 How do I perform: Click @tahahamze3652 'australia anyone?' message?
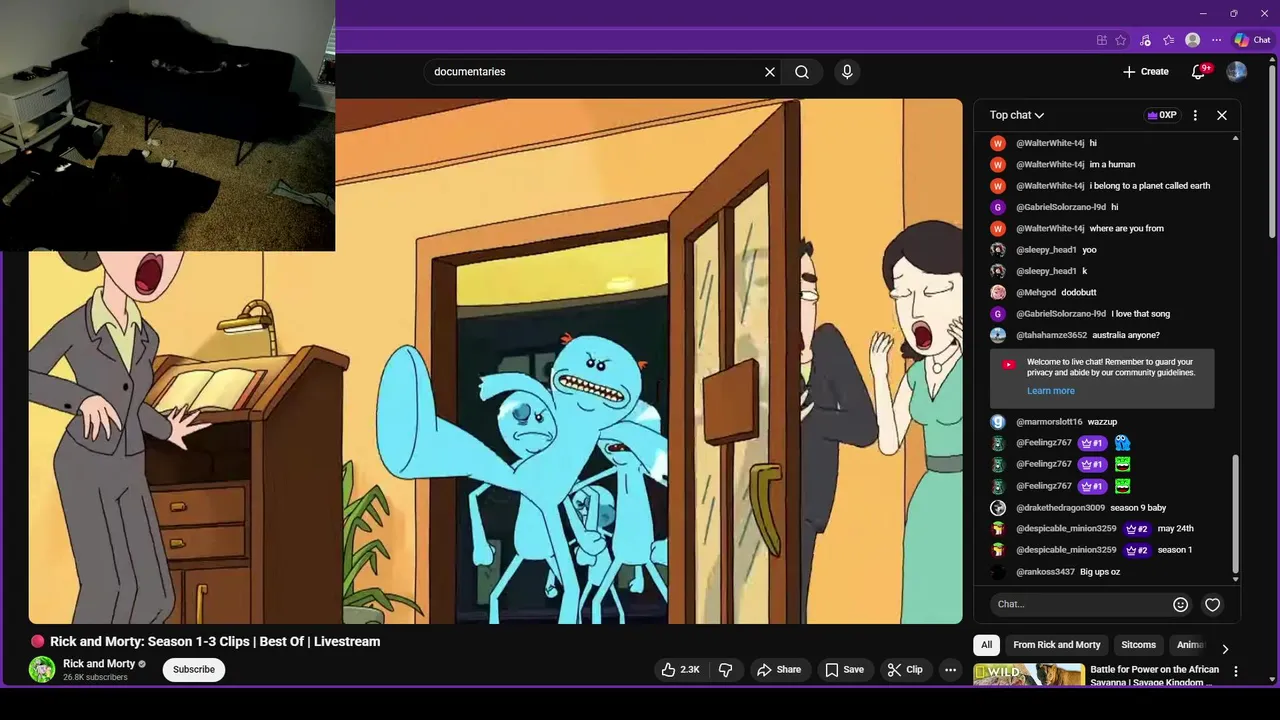pos(1126,335)
